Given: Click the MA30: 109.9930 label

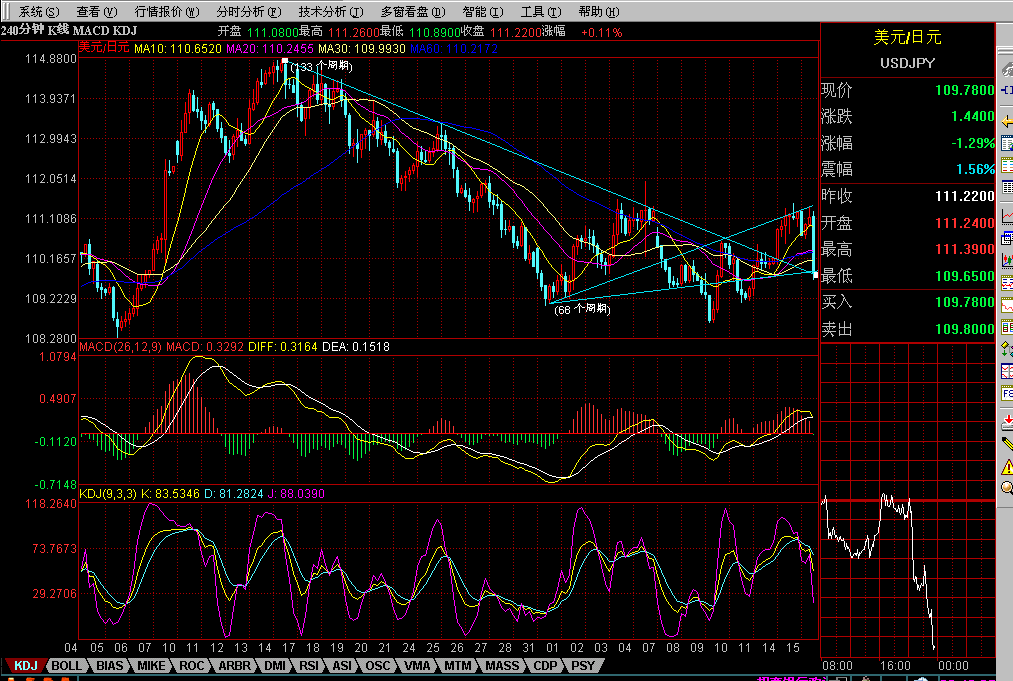Looking at the screenshot, I should coord(362,48).
